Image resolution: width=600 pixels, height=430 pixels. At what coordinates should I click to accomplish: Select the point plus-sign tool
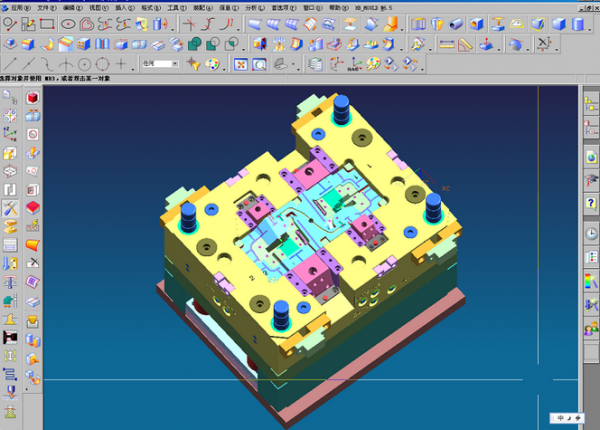click(x=121, y=64)
